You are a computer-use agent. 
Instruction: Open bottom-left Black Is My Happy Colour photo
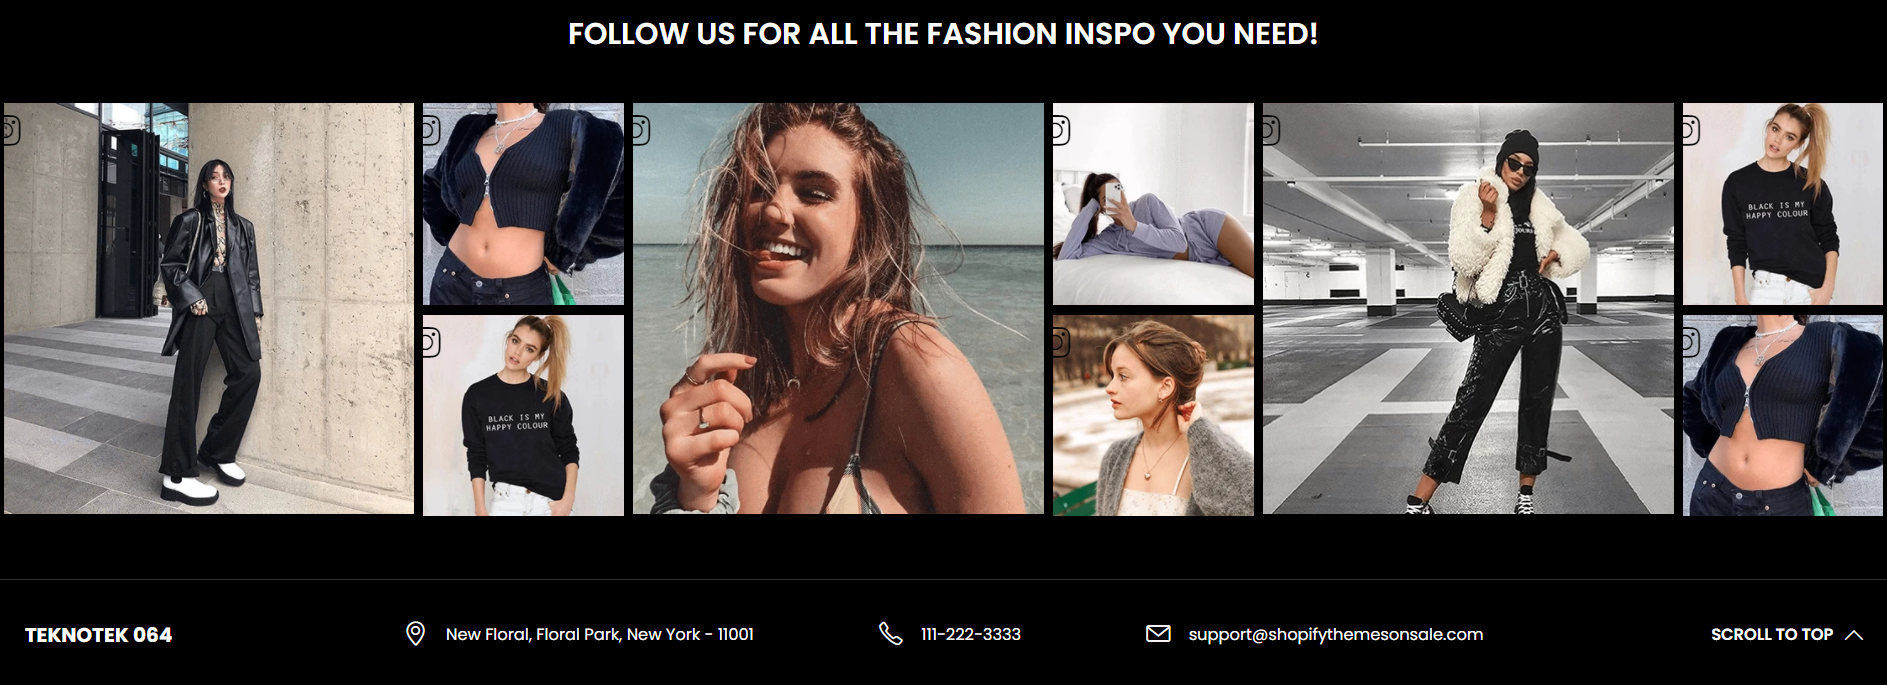pos(523,416)
